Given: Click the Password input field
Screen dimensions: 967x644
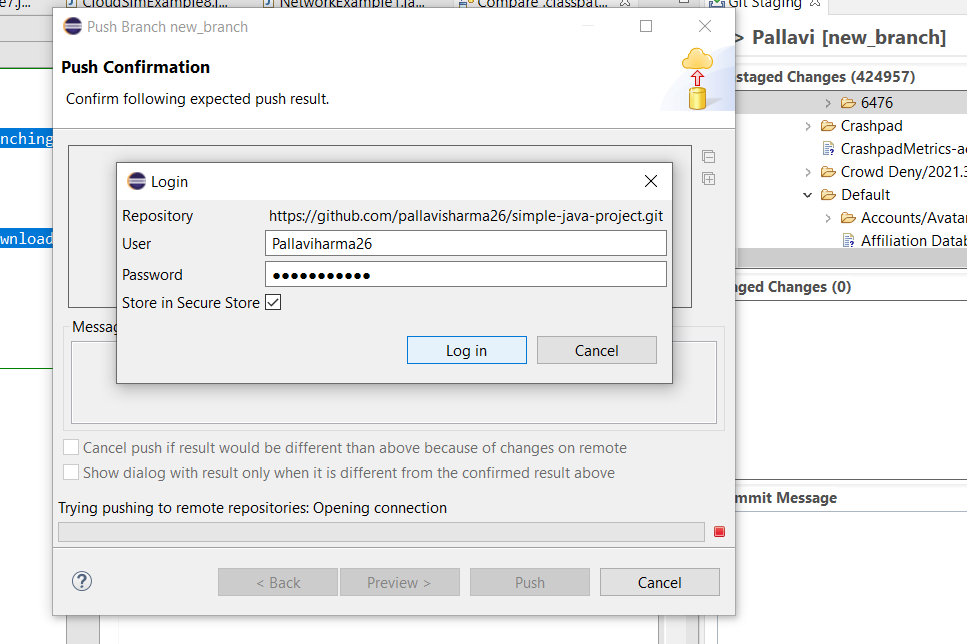Looking at the screenshot, I should 466,274.
